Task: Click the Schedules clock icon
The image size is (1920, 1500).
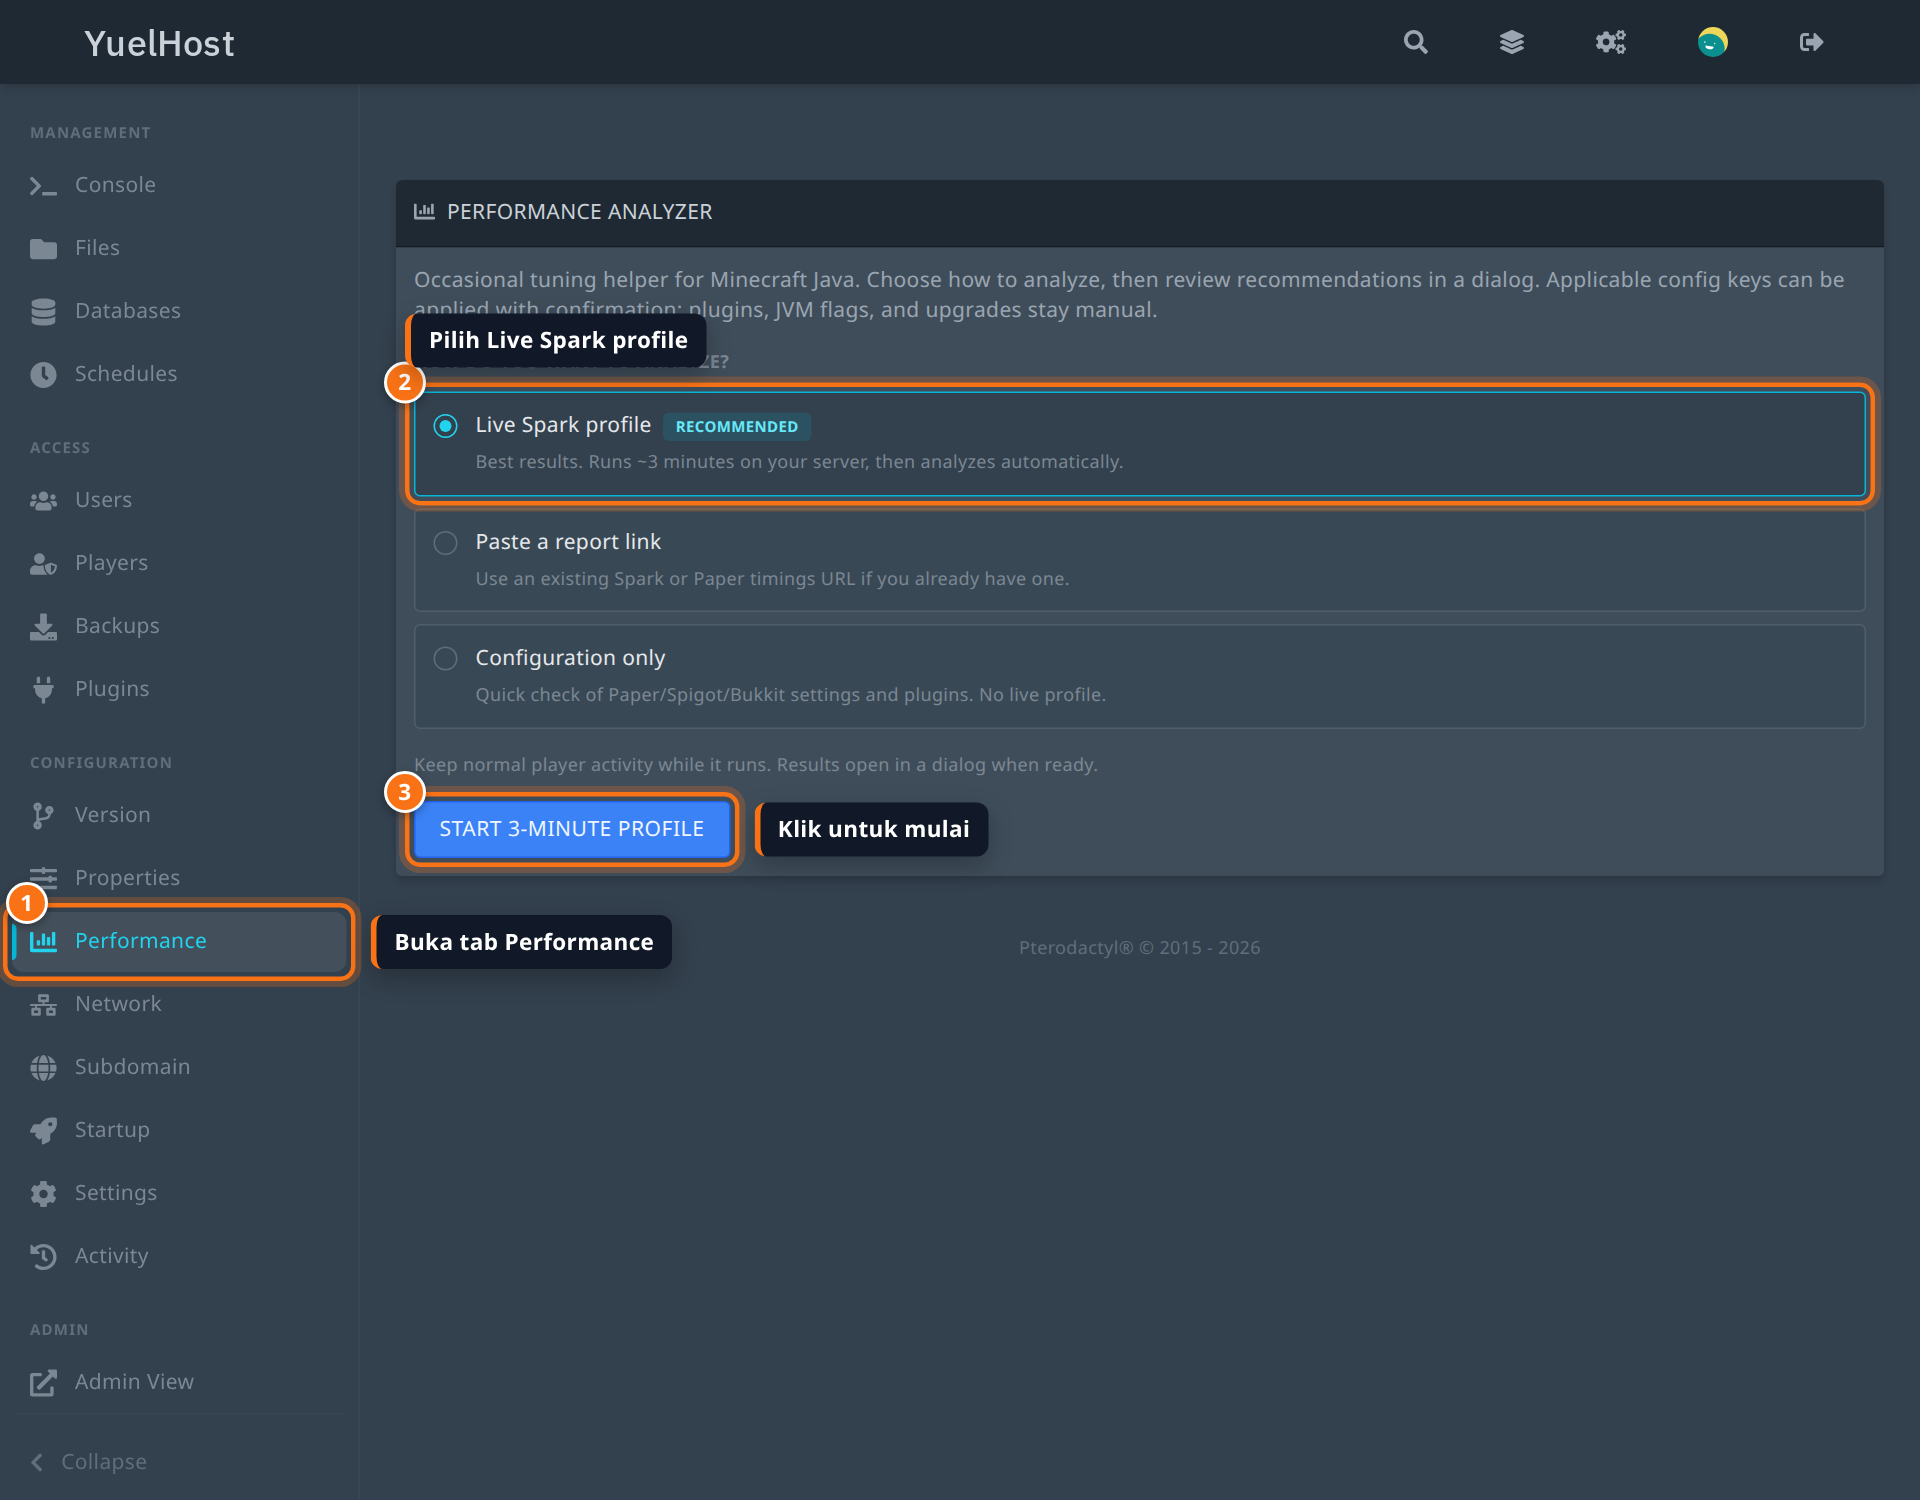Action: point(43,375)
